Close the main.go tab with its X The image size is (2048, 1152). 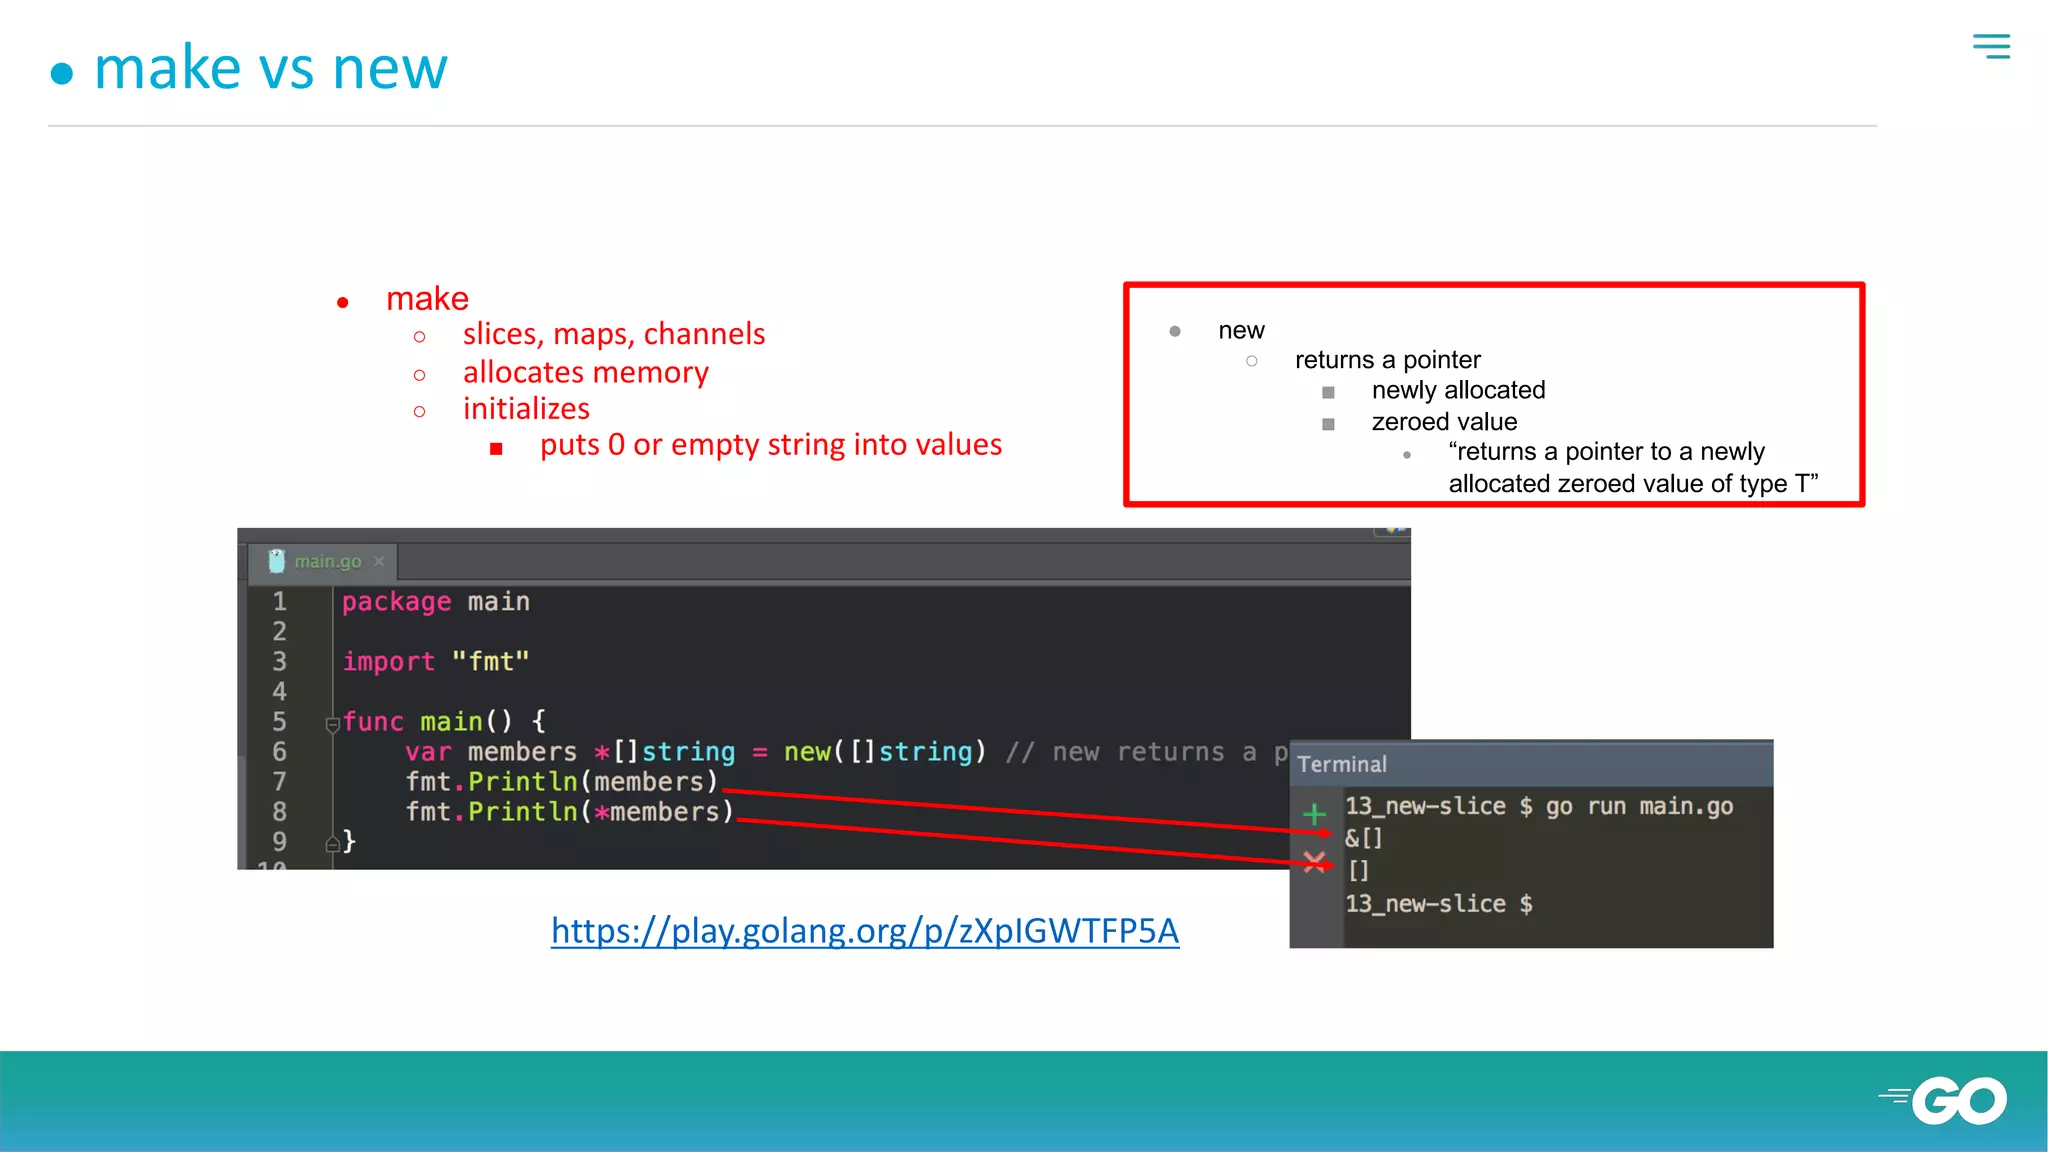(x=379, y=561)
